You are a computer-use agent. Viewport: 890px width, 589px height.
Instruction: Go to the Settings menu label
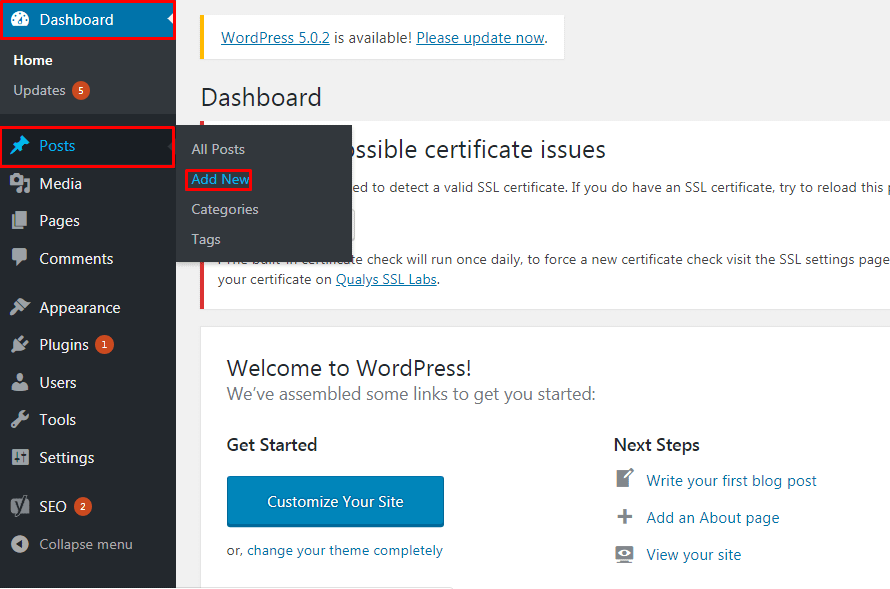tap(66, 458)
